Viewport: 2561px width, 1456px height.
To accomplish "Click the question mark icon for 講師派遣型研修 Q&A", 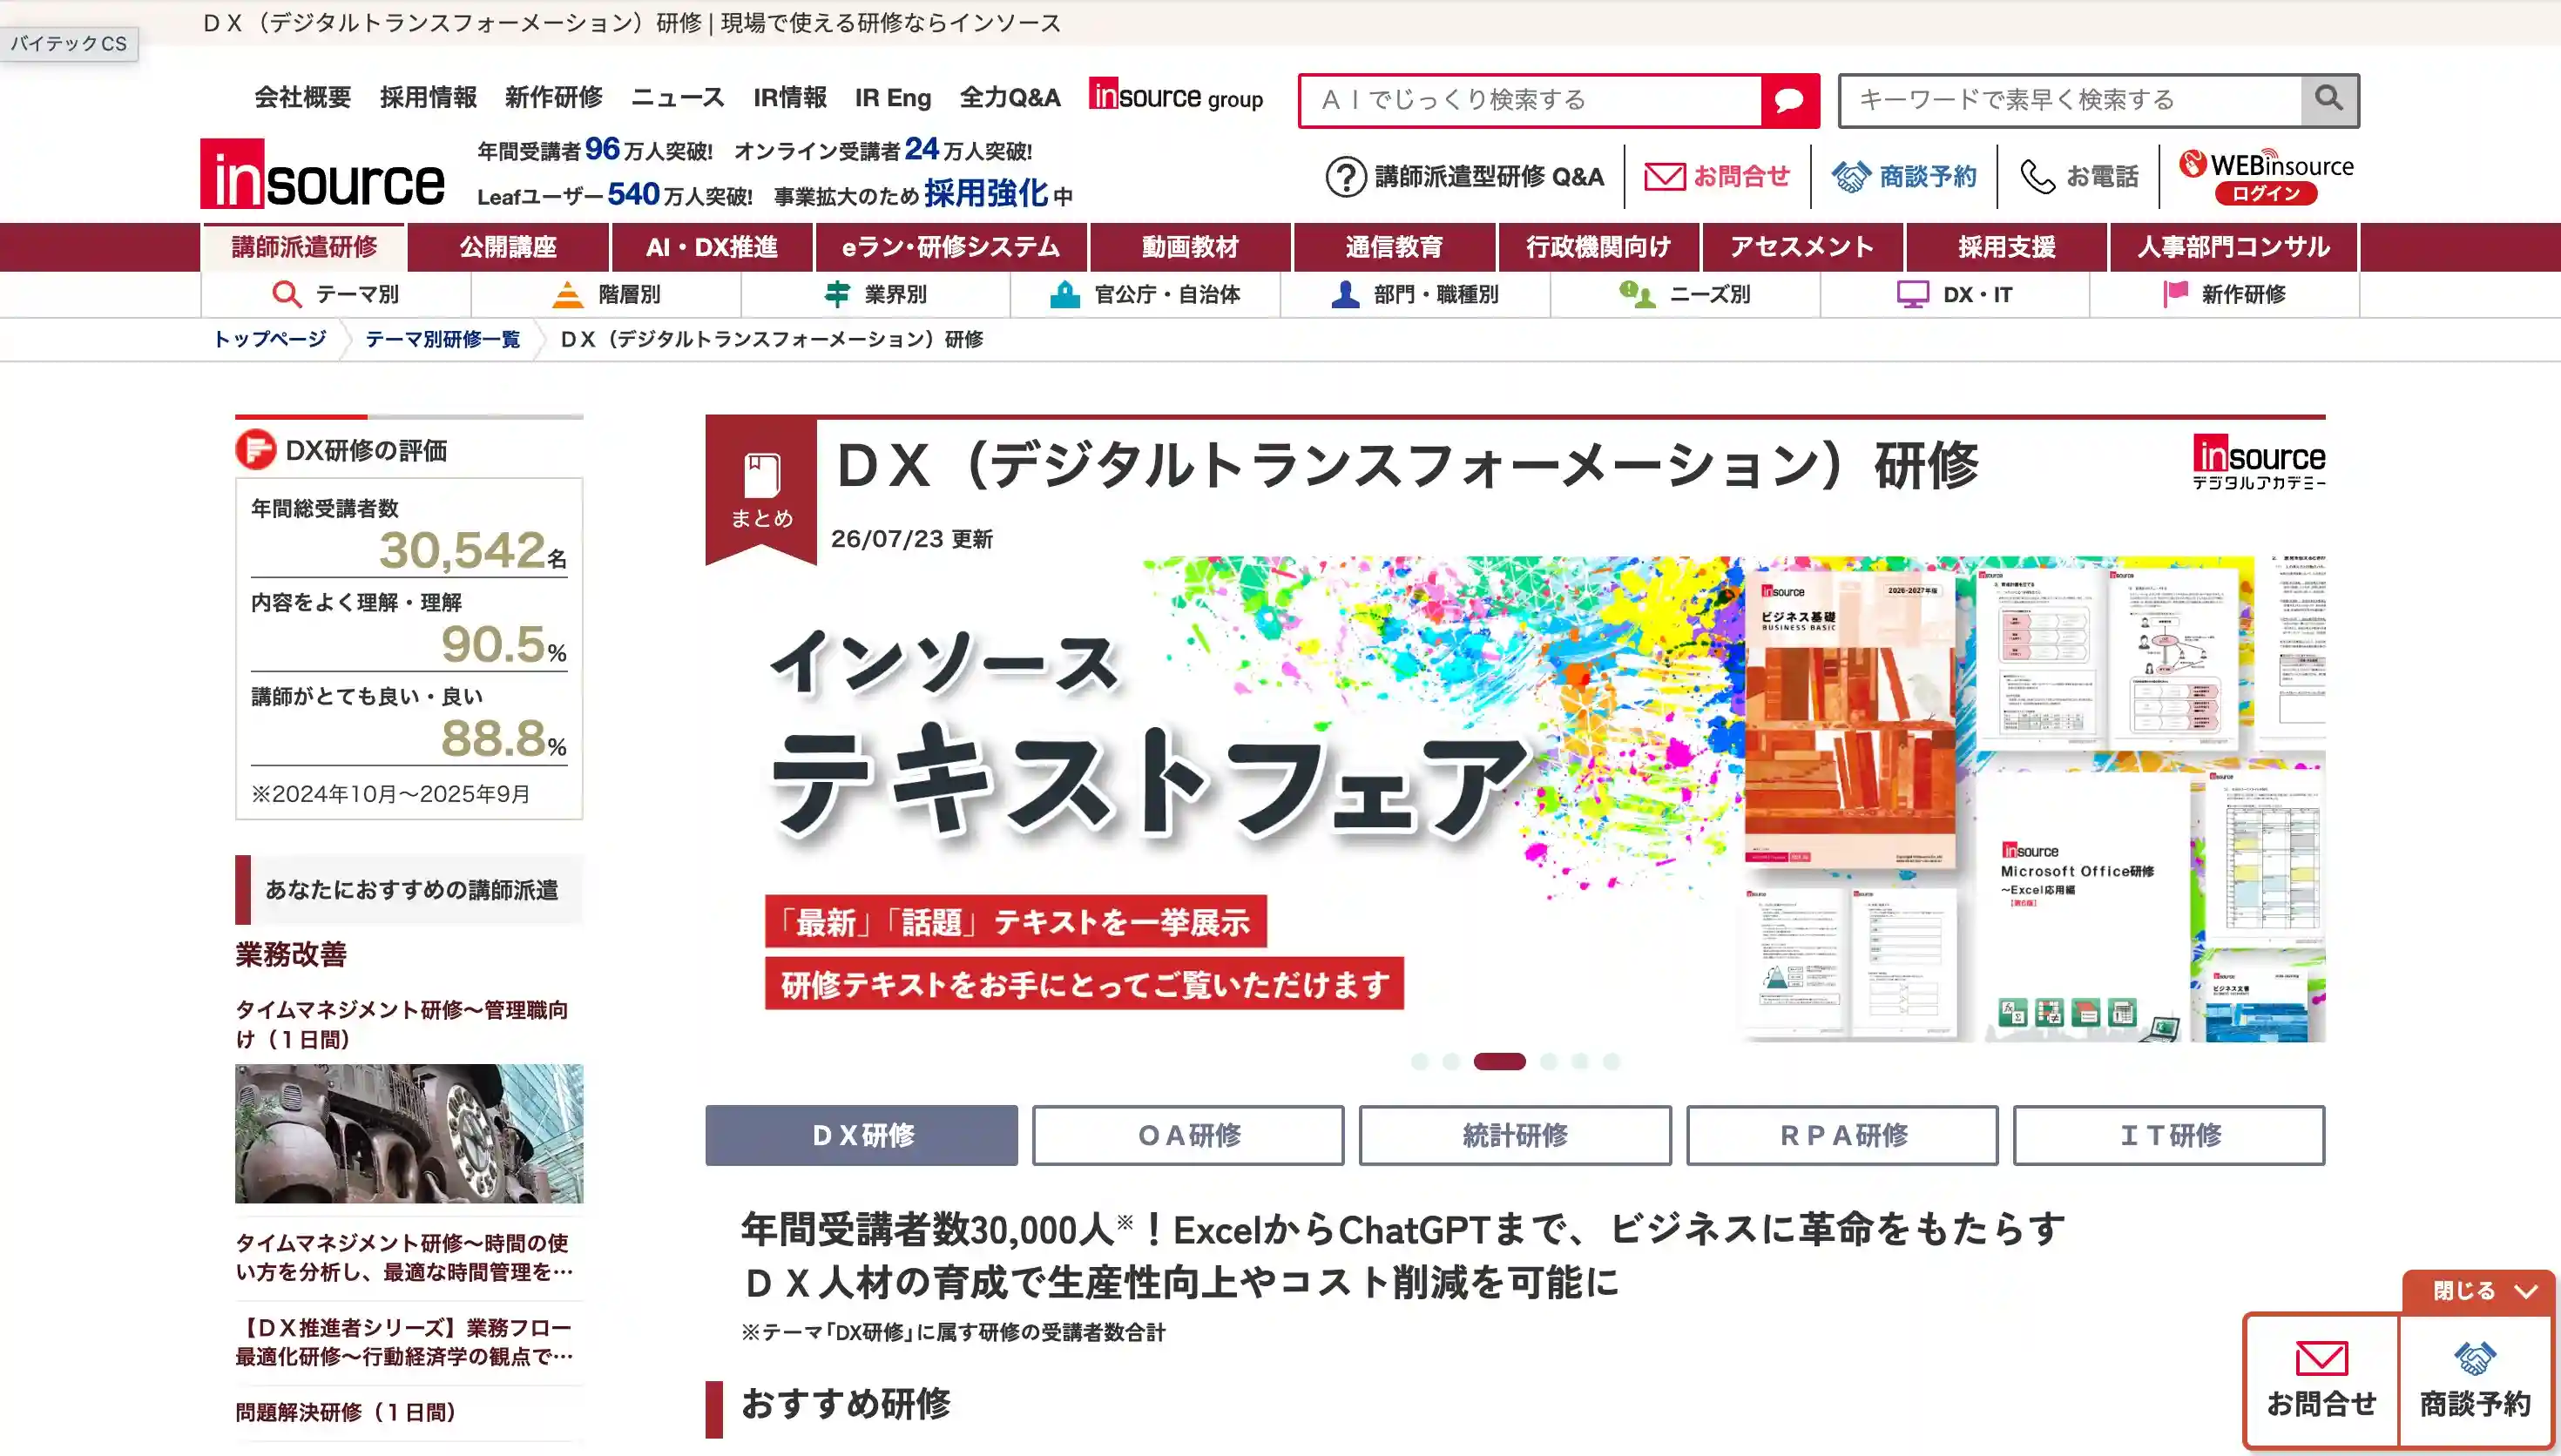I will point(1345,177).
